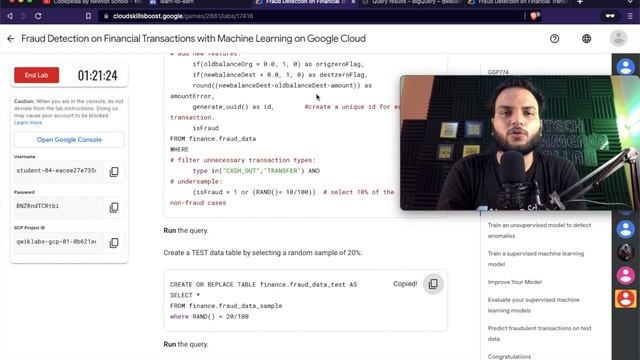Click the presenter webcam video overlay
The image size is (640, 360).
(519, 143)
